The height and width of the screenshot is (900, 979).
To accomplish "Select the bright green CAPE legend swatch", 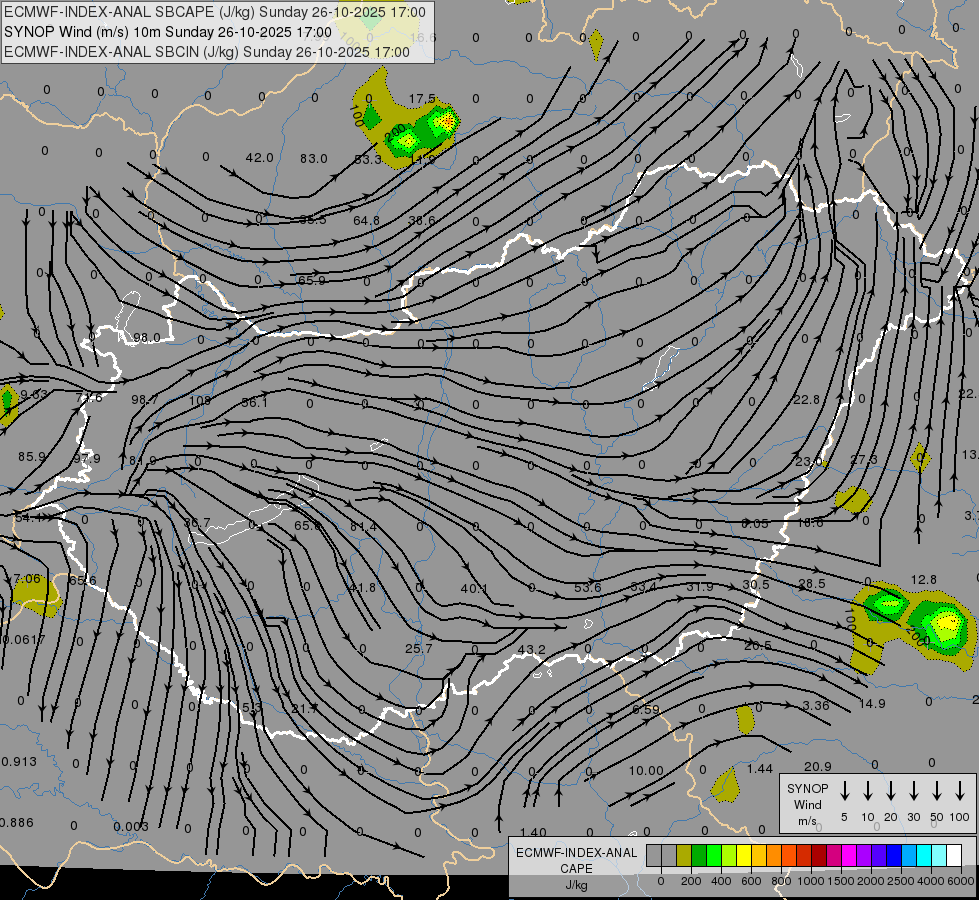I will point(714,855).
